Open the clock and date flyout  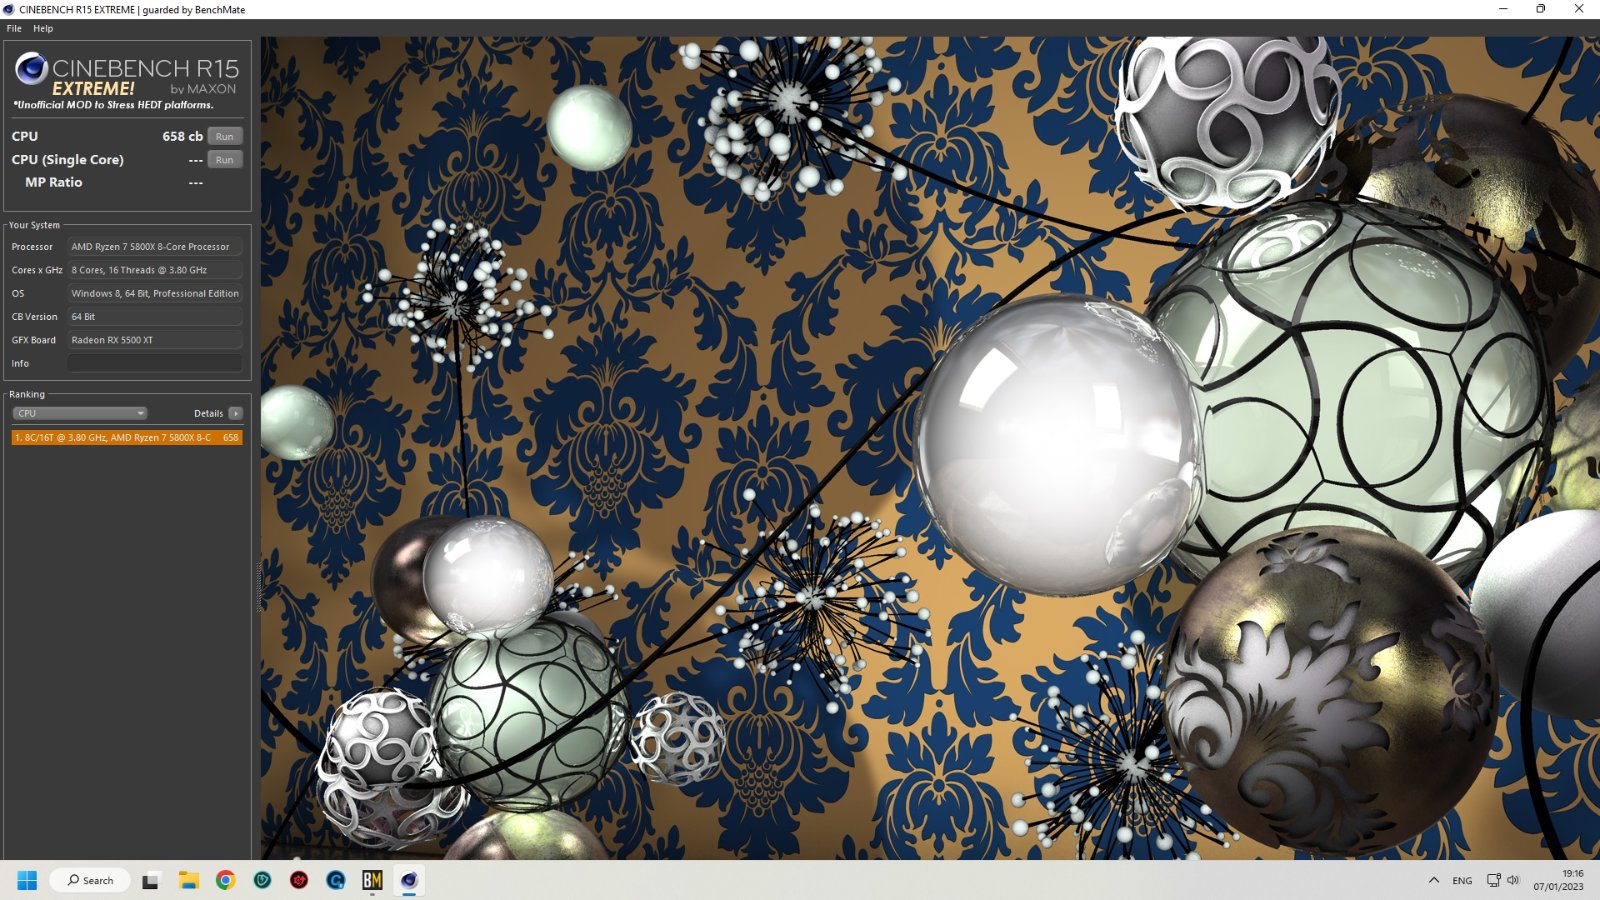[x=1559, y=880]
